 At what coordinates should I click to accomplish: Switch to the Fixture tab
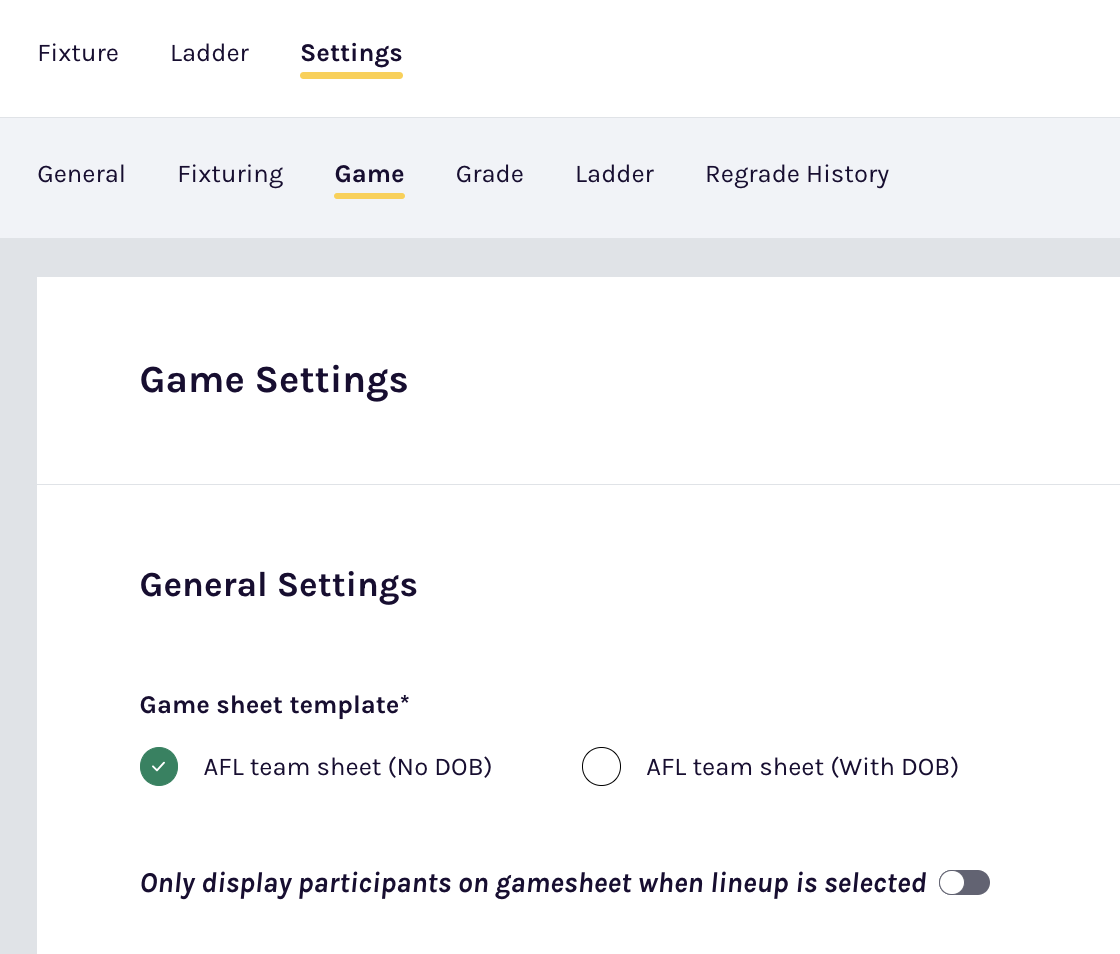[78, 53]
